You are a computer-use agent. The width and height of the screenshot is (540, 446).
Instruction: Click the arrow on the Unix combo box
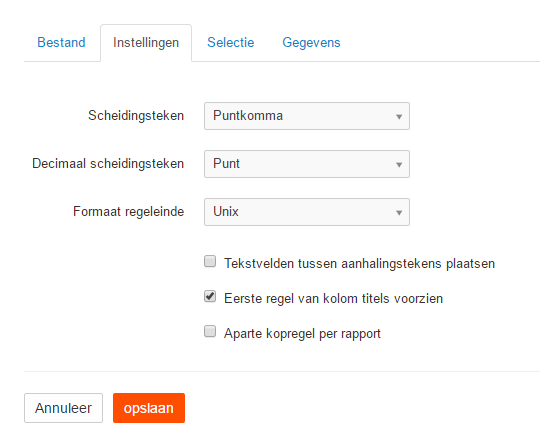point(399,212)
